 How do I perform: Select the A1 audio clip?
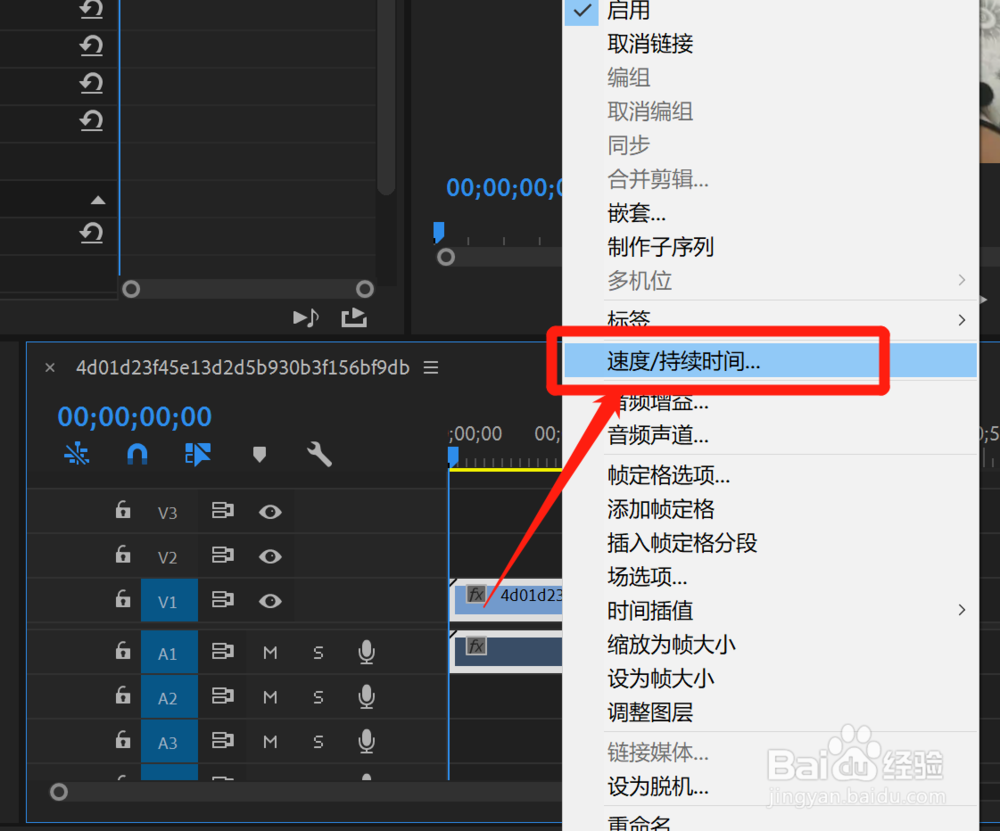click(508, 651)
